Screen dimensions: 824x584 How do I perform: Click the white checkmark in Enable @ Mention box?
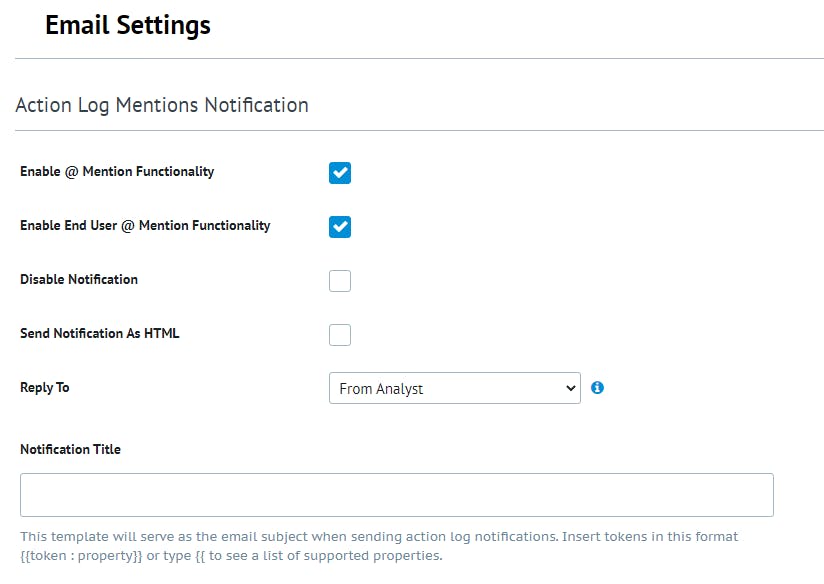[x=340, y=173]
